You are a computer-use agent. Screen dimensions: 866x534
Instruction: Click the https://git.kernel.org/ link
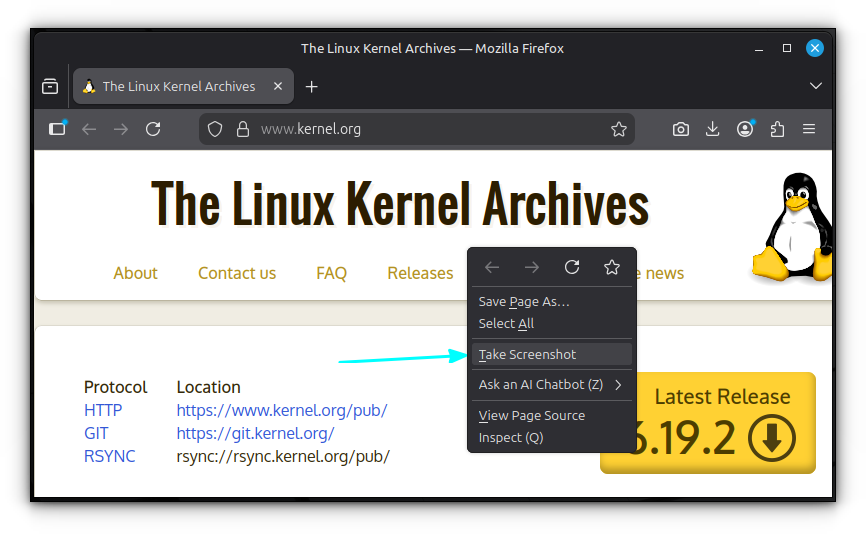click(255, 433)
